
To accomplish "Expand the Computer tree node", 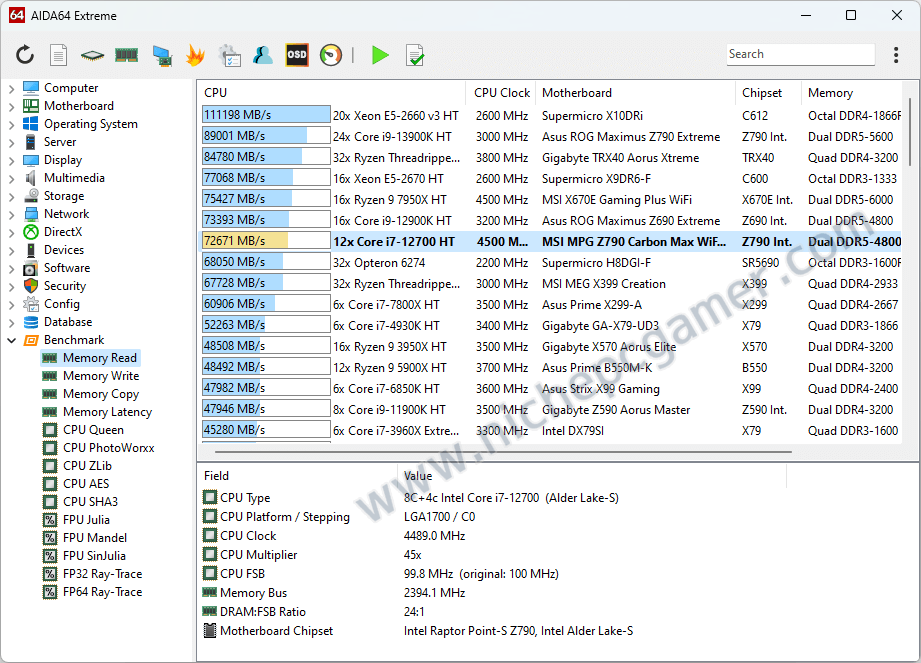I will click(x=11, y=89).
